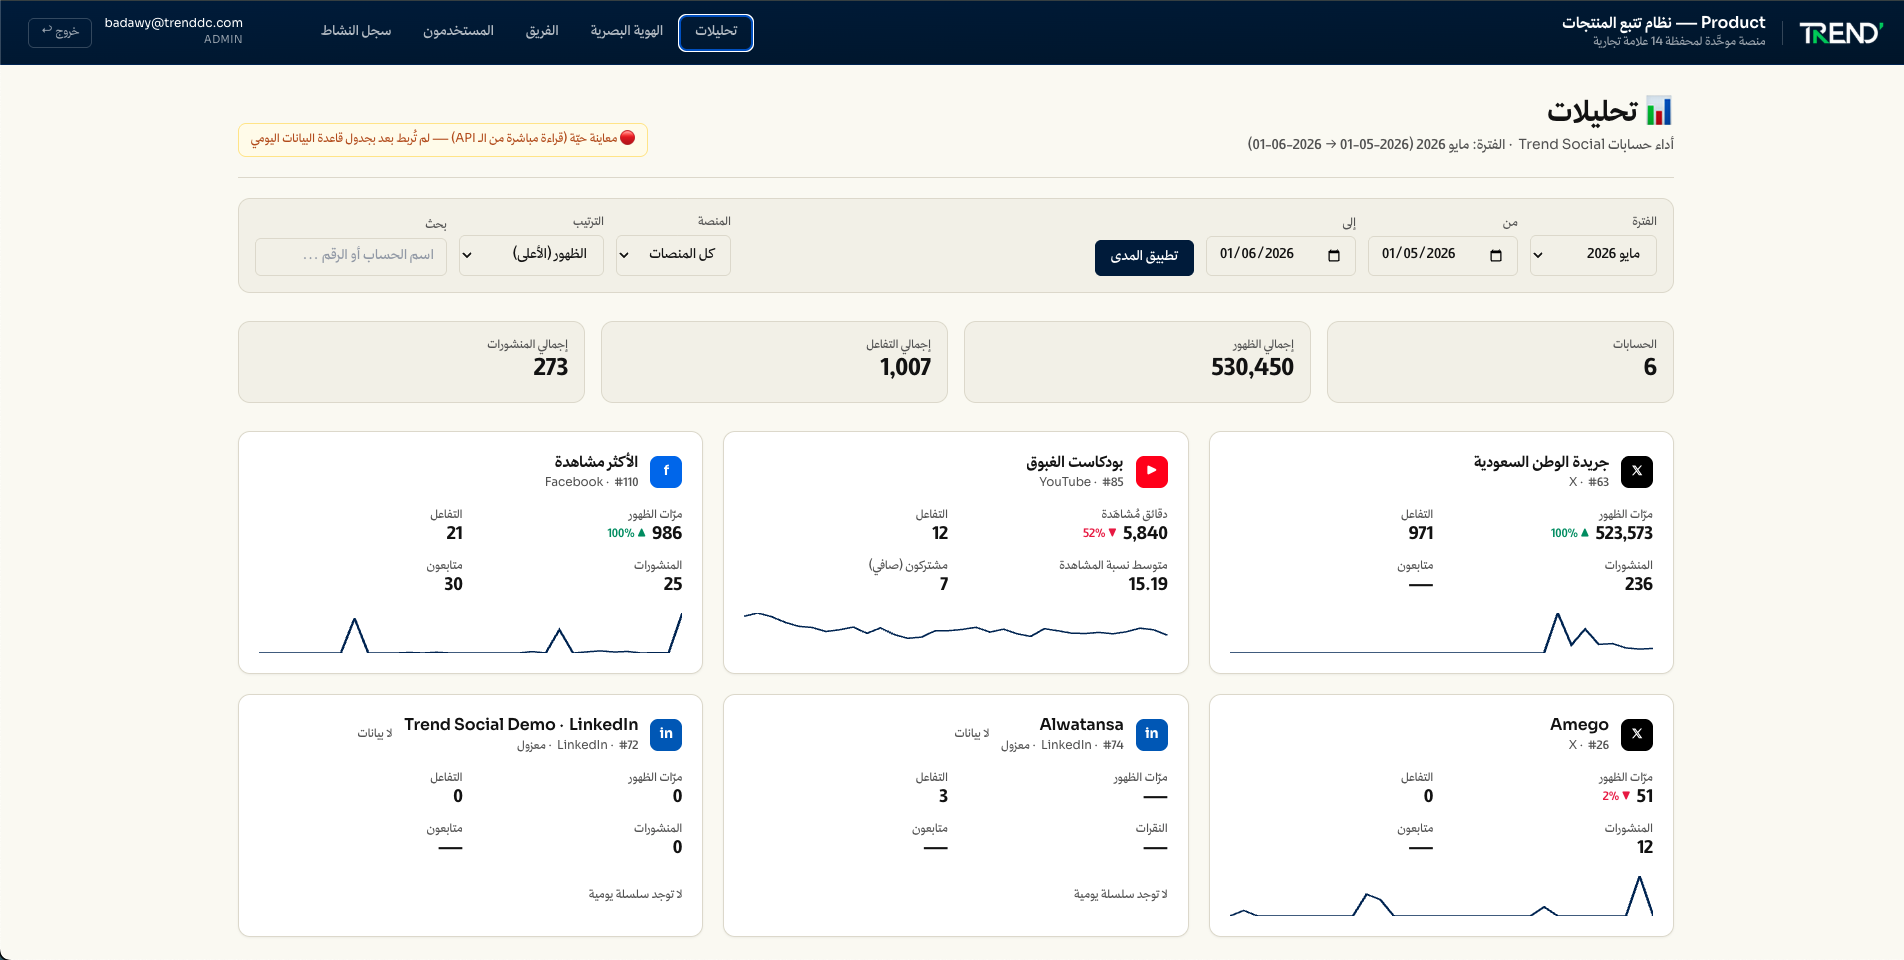Click the green up arrow beside 986
1904x960 pixels.
(642, 533)
